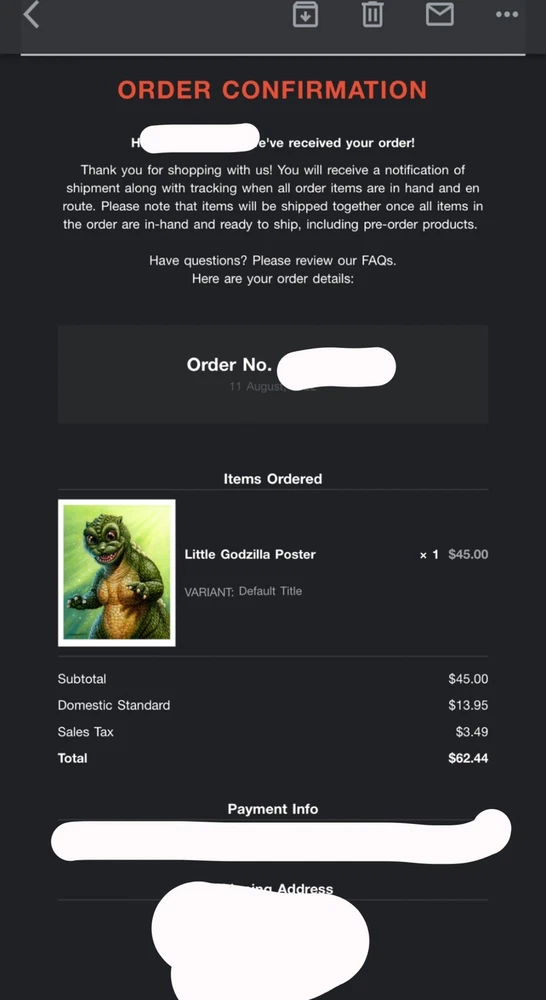Click the "Items Ordered" section heading
Screen dimensions: 546x1000
tap(273, 479)
